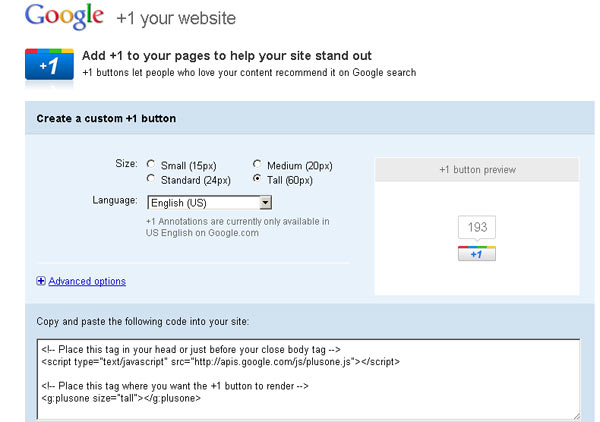Click the '+1 Annotations are currently only available' note
Screen dimensions: 600x422
click(x=238, y=227)
